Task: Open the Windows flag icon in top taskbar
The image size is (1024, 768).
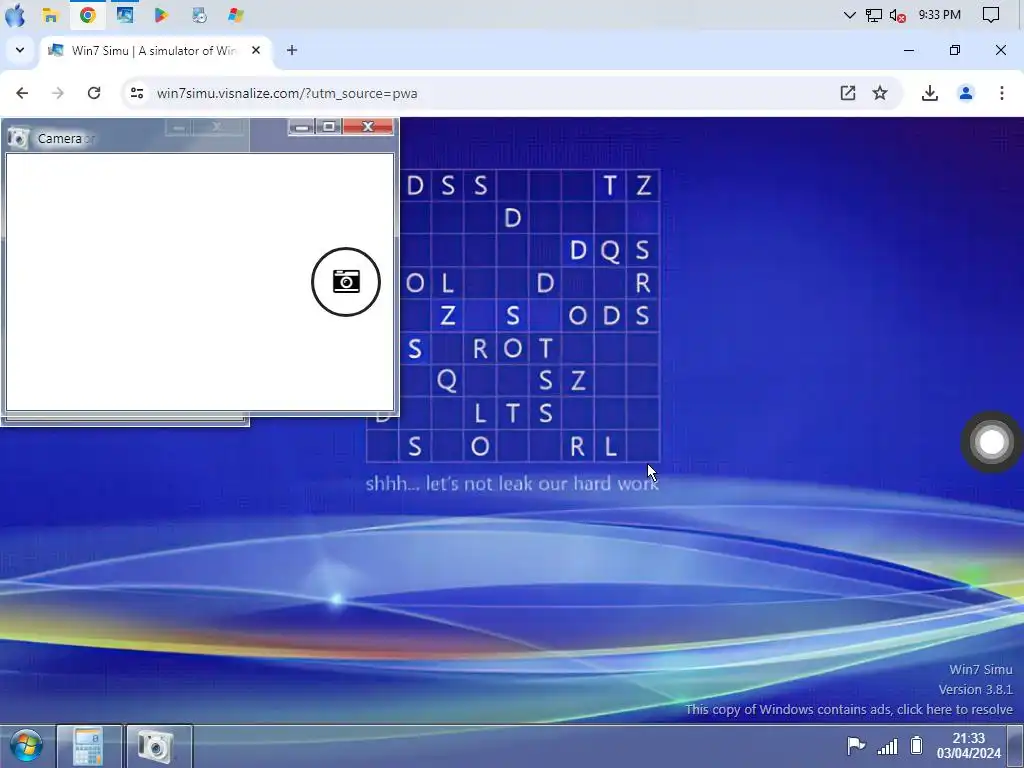Action: coord(236,15)
